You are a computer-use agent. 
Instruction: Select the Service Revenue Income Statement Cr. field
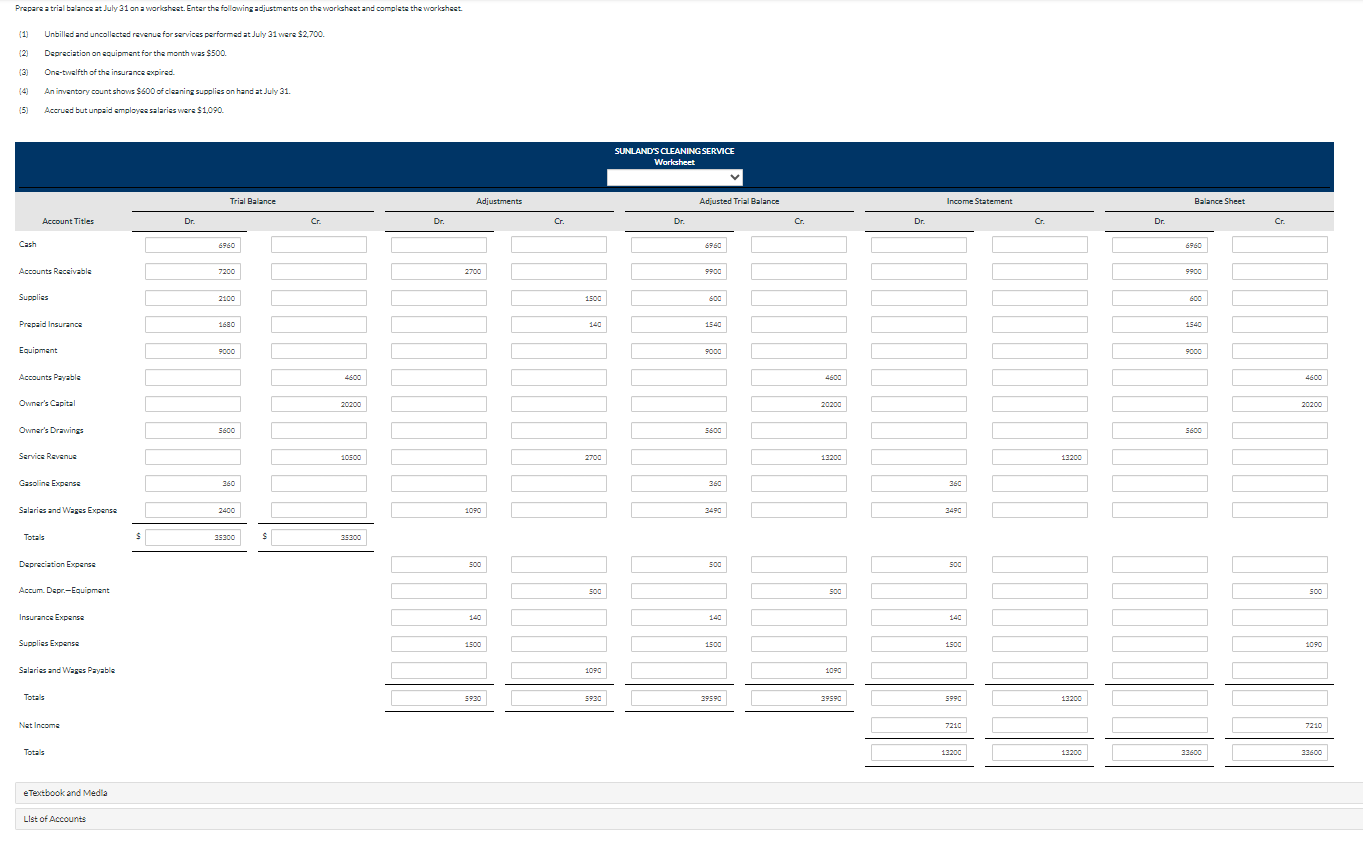click(x=1038, y=456)
